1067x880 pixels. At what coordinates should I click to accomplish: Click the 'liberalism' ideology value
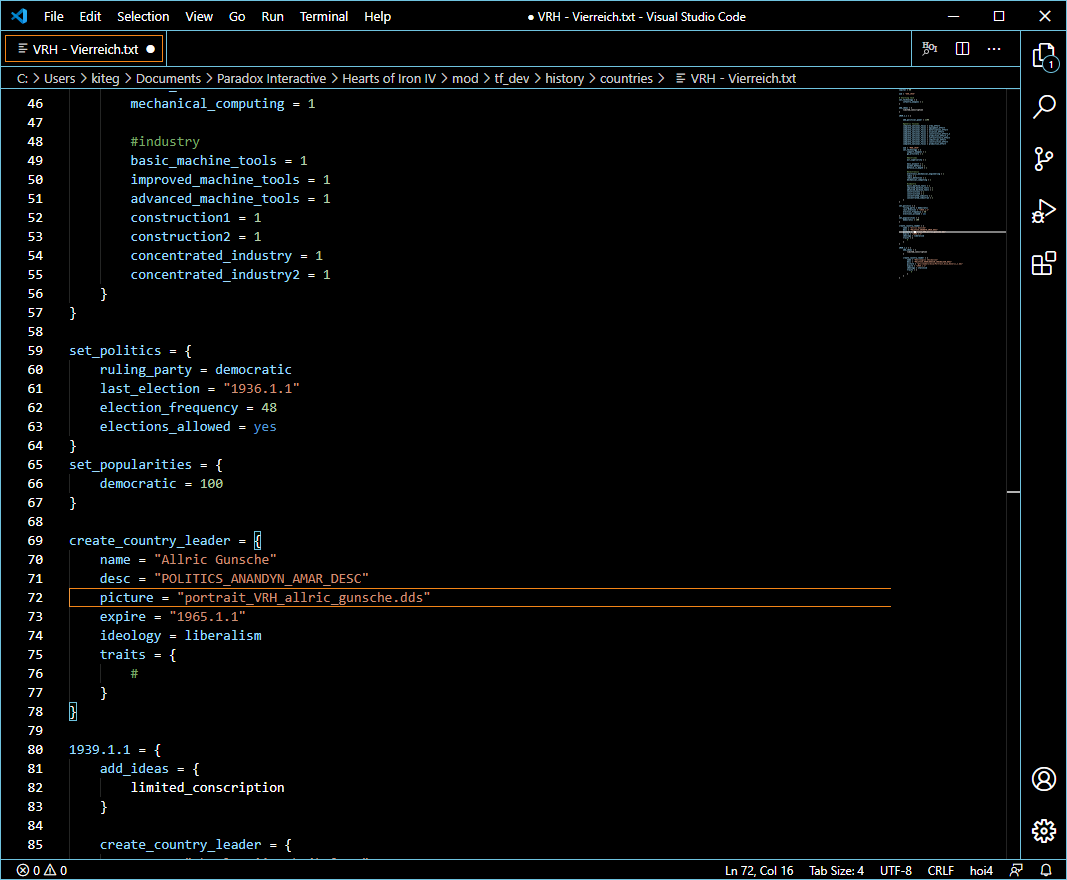(223, 636)
